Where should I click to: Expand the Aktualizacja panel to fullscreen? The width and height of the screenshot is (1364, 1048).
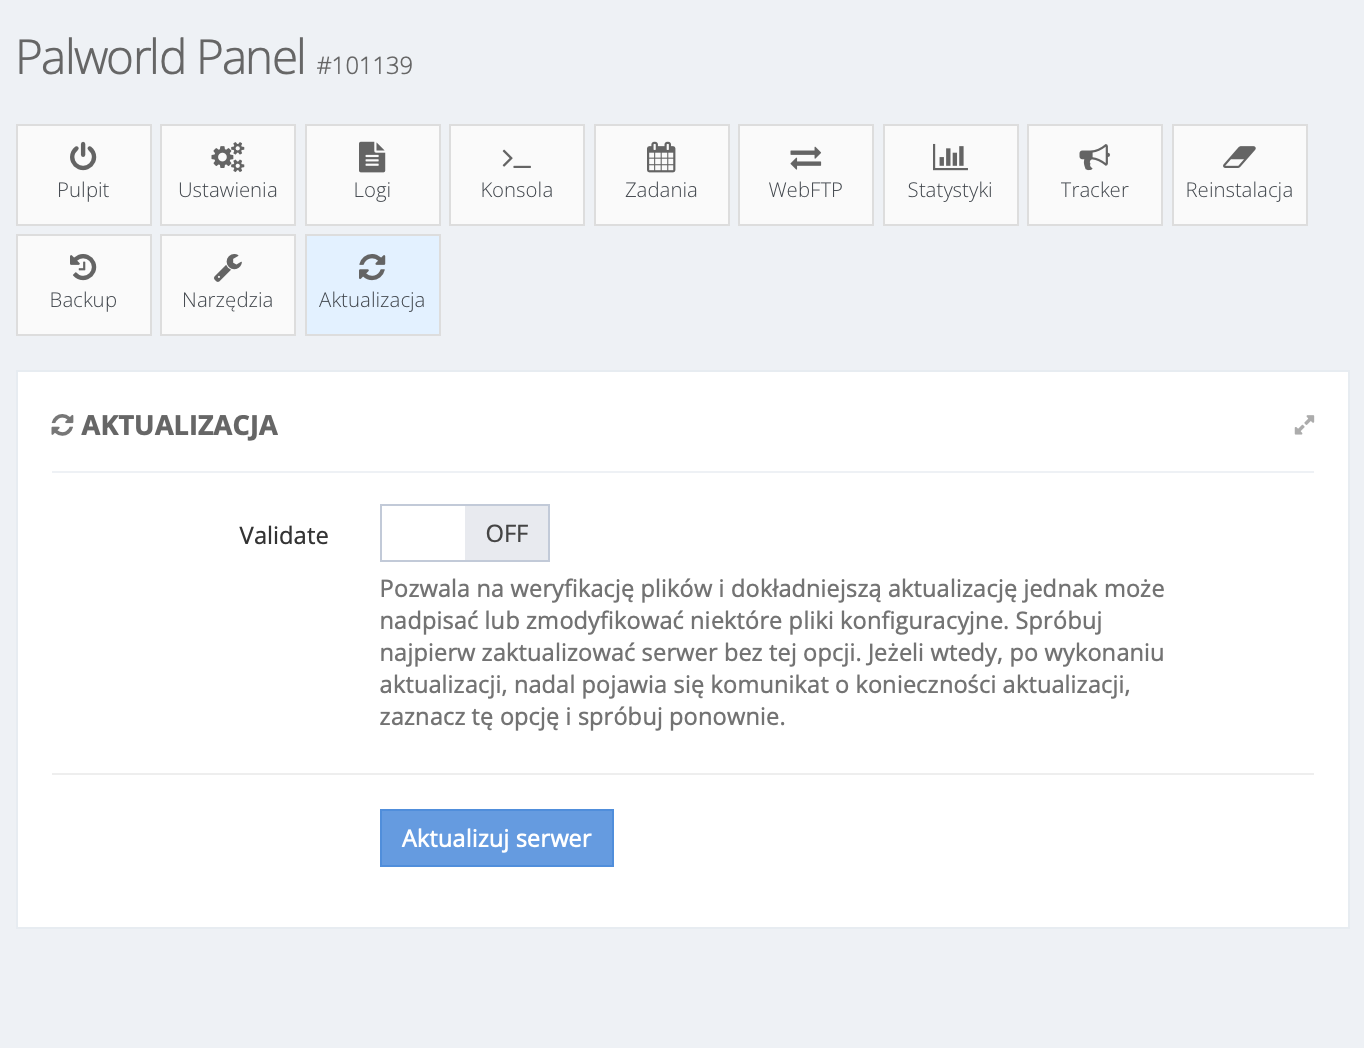point(1304,425)
